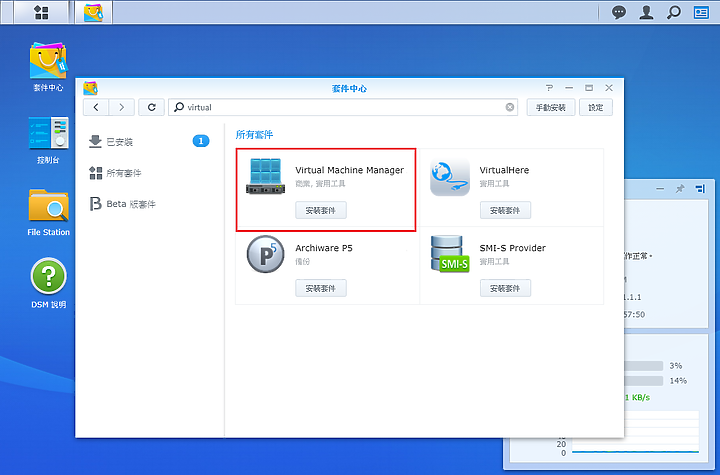Screen dimensions: 720x475
Task: Open the taskbar search magnifier
Action: (674, 12)
